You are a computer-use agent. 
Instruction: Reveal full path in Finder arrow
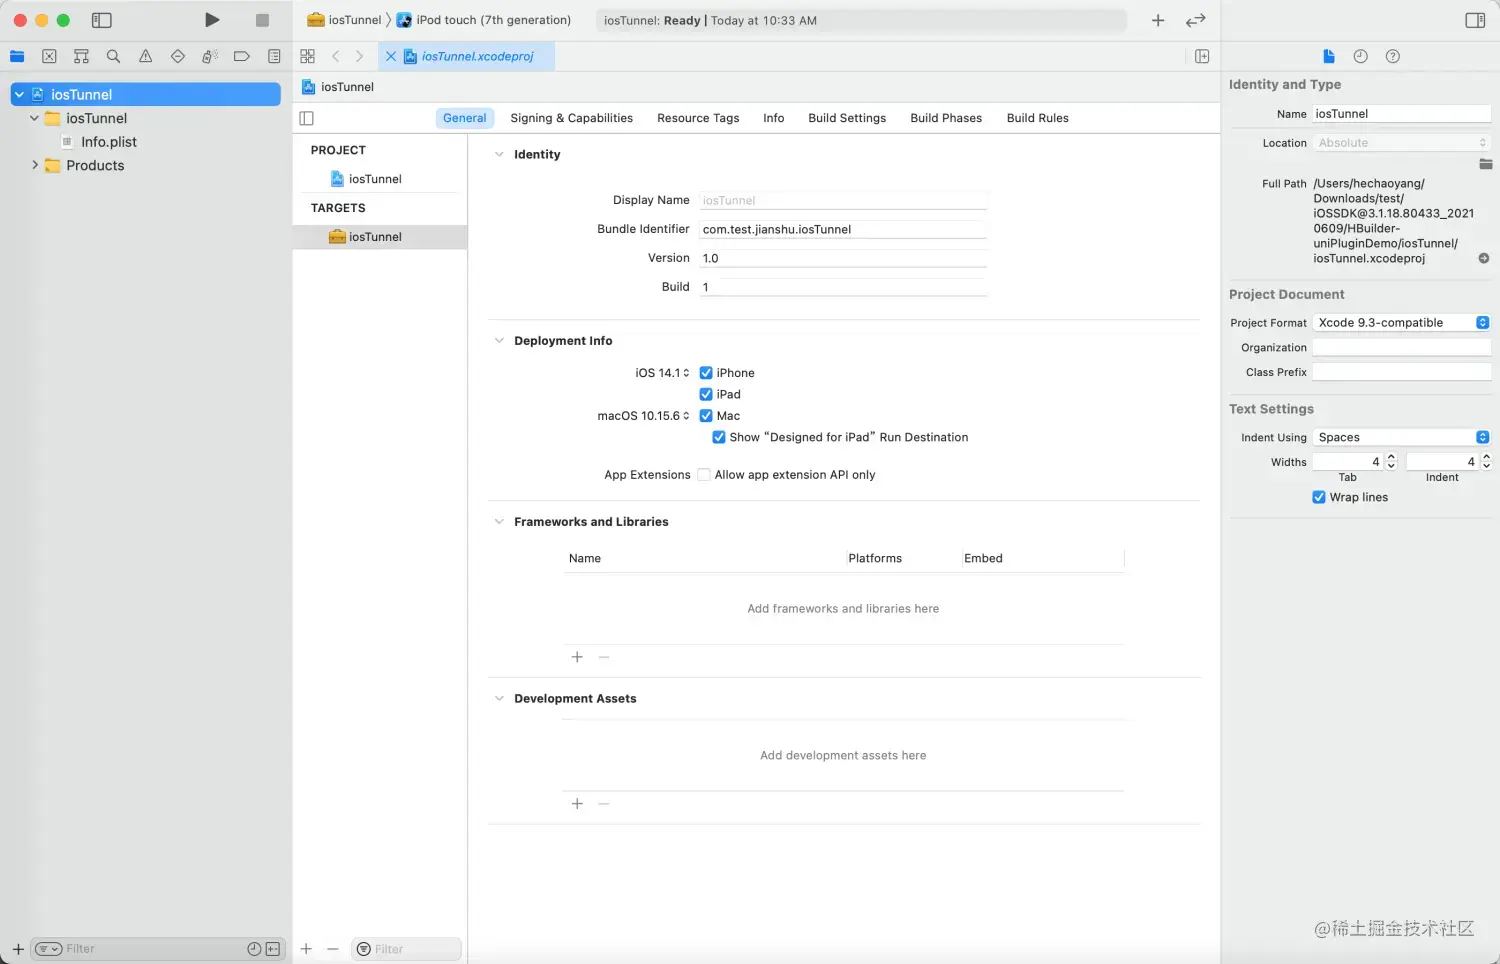coord(1484,258)
